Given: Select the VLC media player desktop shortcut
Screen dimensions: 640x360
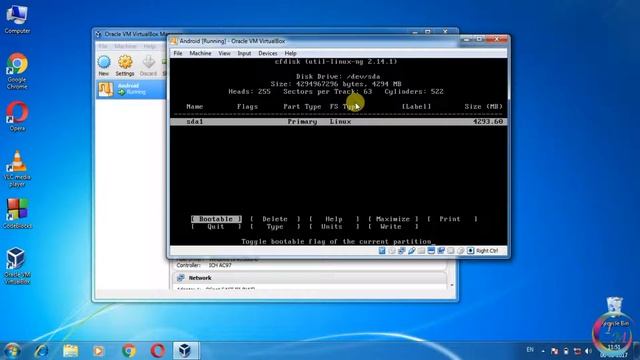Looking at the screenshot, I should [17, 169].
